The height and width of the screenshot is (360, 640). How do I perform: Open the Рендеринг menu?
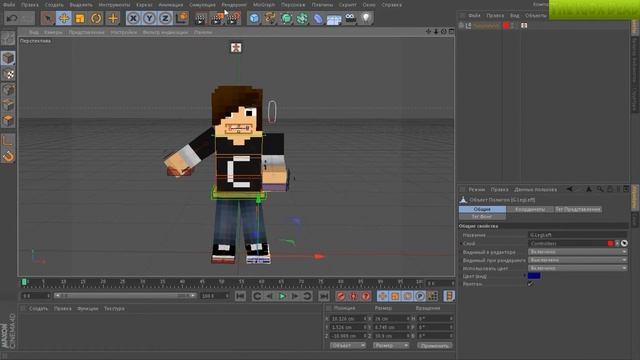pyautogui.click(x=234, y=5)
